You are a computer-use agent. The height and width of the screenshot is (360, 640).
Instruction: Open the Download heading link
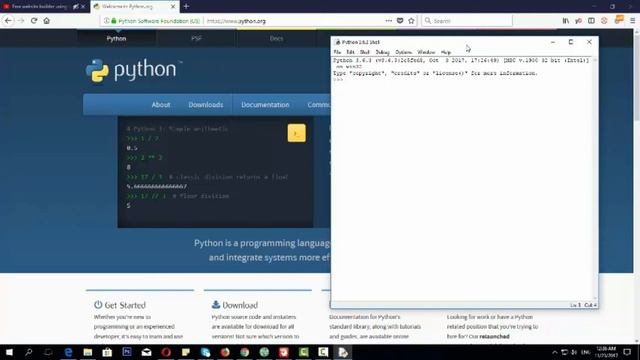pyautogui.click(x=240, y=305)
